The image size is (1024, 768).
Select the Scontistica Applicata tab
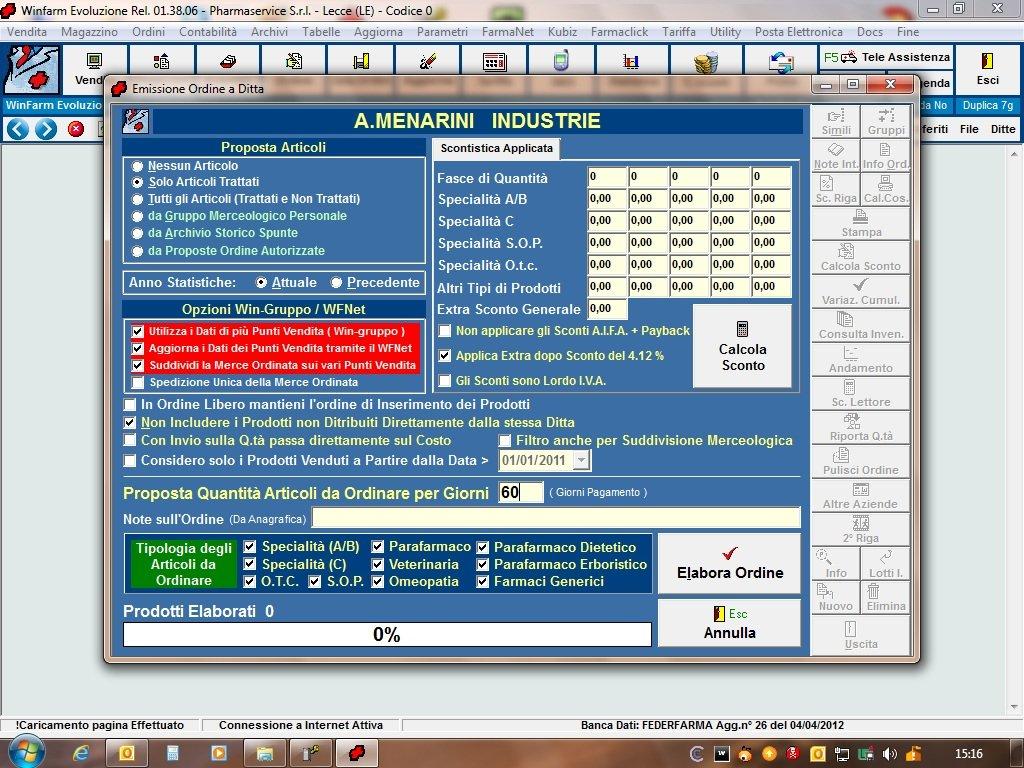coord(497,149)
